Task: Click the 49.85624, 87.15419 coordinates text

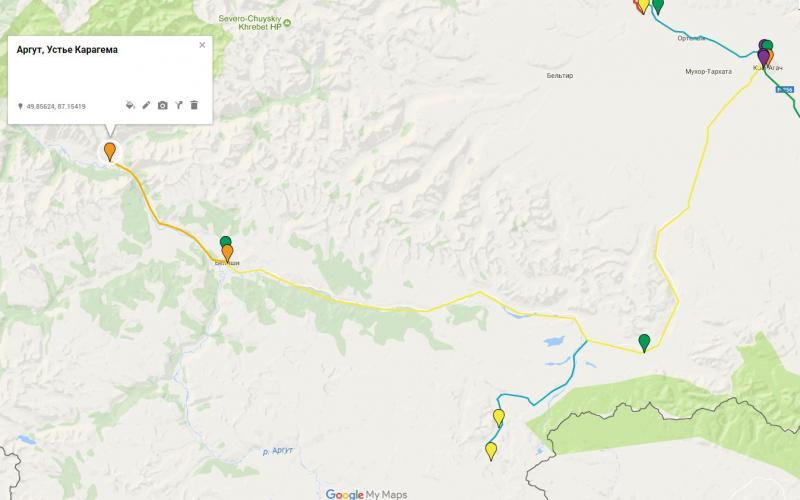Action: click(x=56, y=107)
